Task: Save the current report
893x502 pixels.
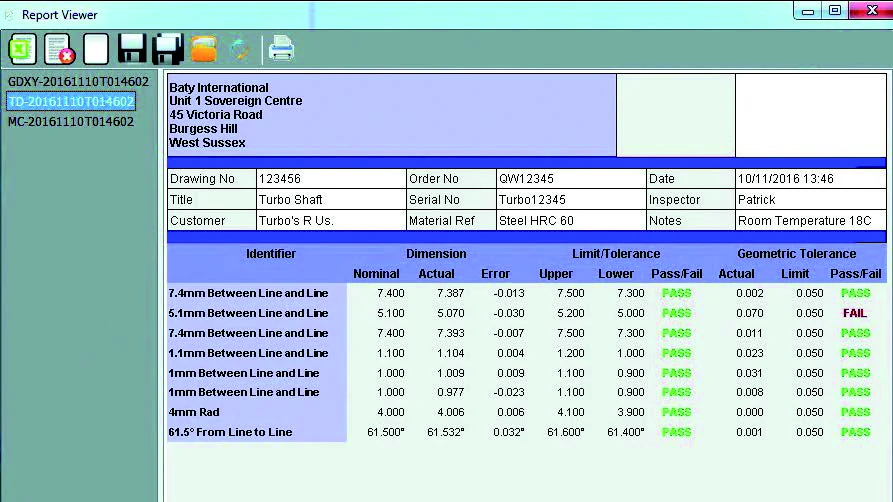Action: (132, 49)
